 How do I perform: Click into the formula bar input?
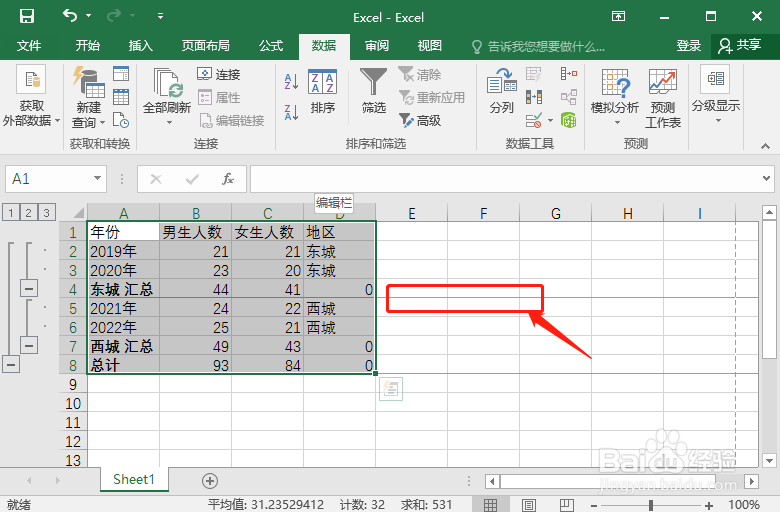tap(505, 179)
